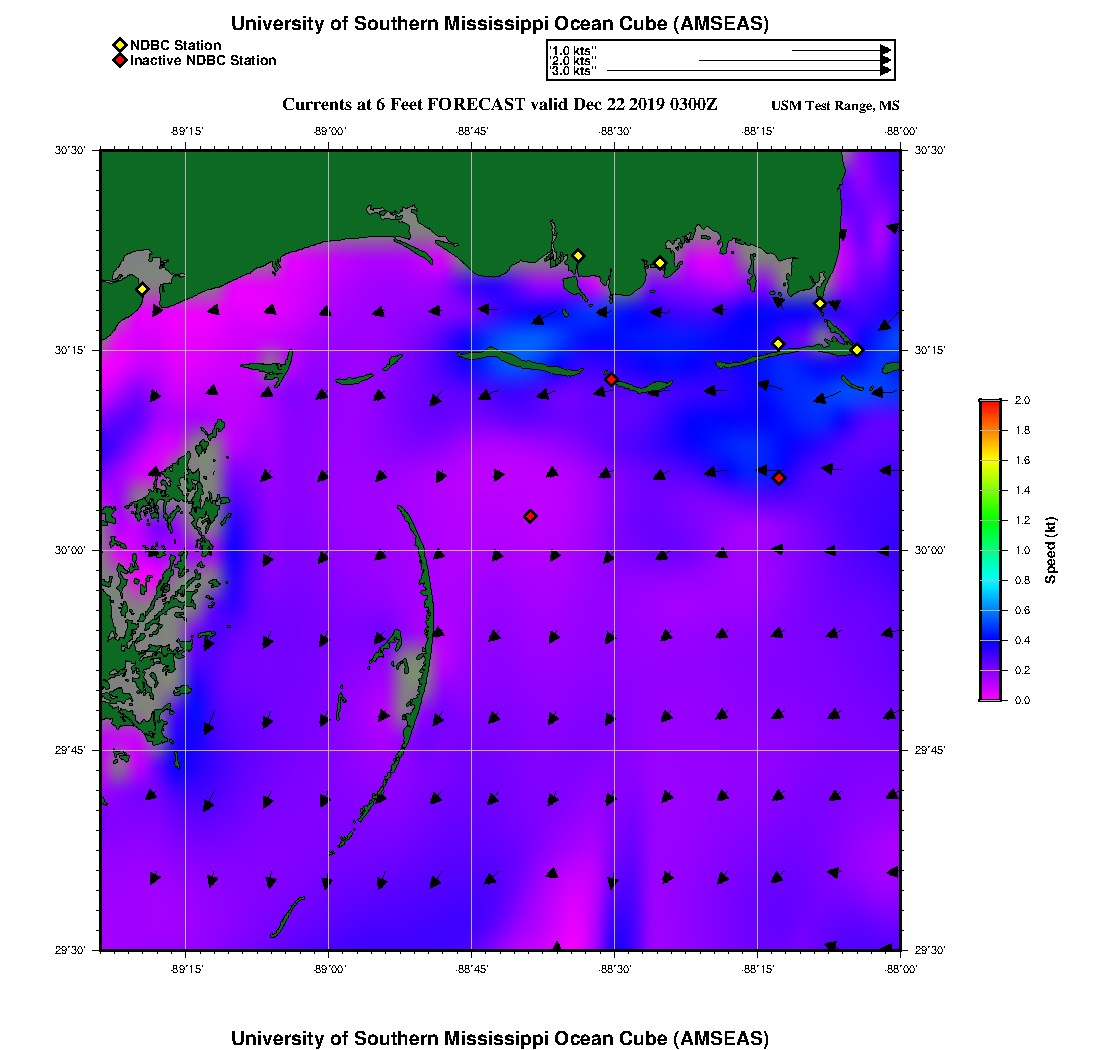Click the red top of the speed color bar
The height and width of the screenshot is (1050, 1100).
point(989,406)
